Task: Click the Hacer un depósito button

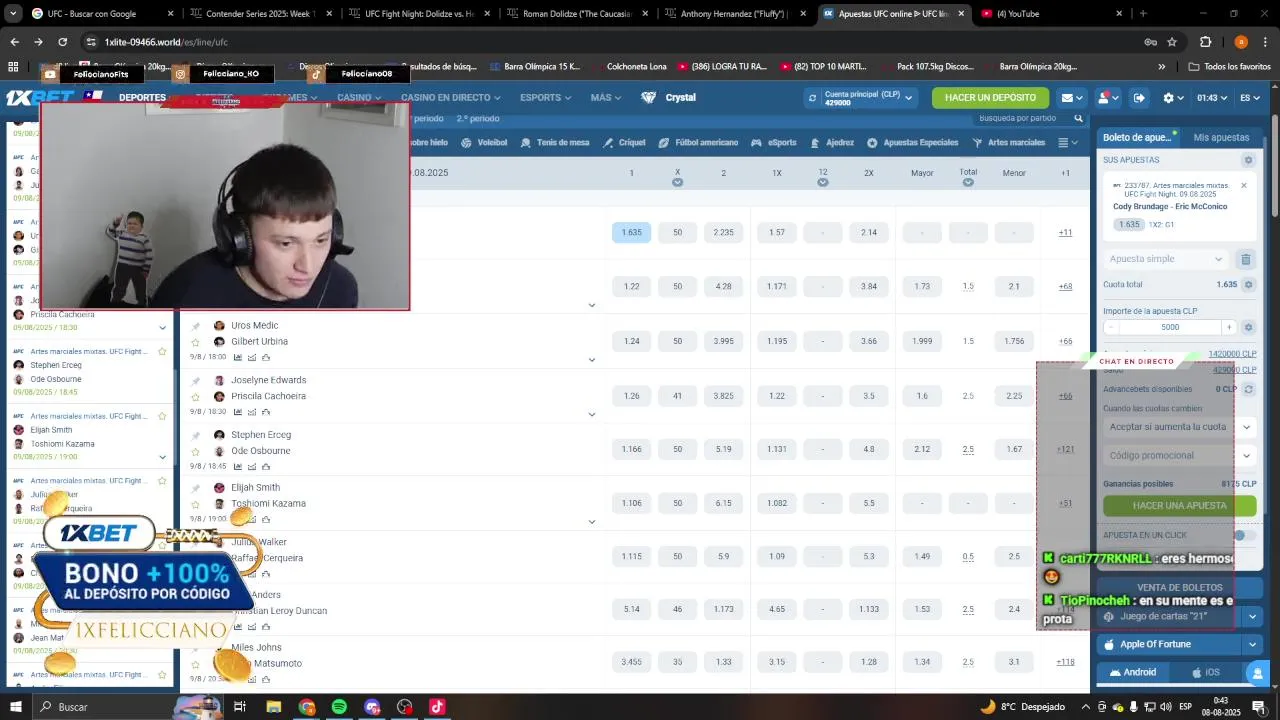Action: click(x=990, y=98)
